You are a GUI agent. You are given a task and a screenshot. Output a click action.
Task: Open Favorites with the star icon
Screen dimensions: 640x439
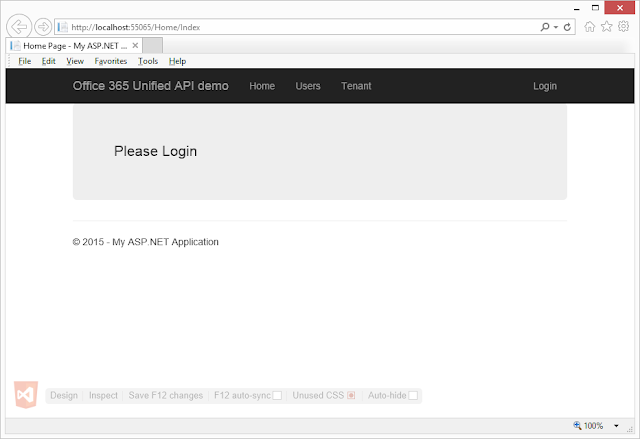click(x=607, y=27)
